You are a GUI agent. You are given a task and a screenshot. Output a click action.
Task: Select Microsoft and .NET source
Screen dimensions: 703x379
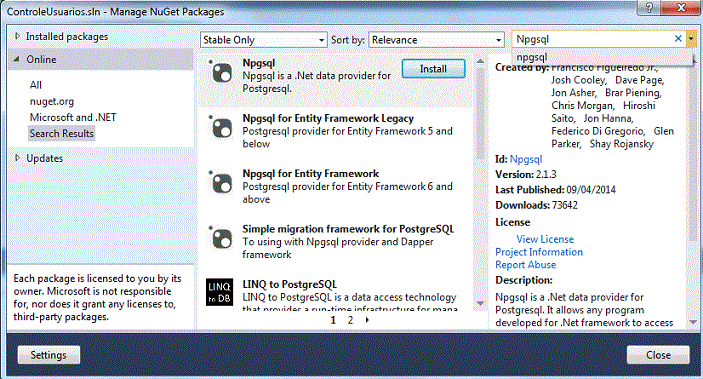pos(73,118)
